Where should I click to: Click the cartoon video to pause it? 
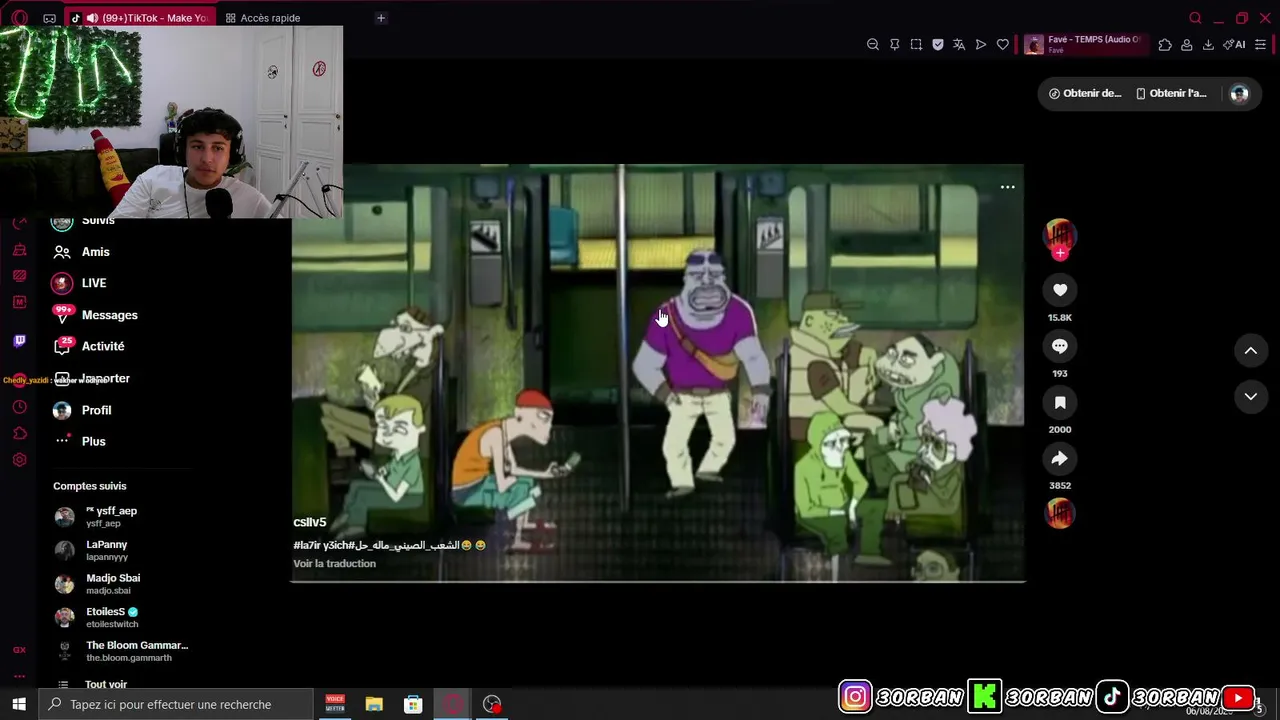[658, 372]
